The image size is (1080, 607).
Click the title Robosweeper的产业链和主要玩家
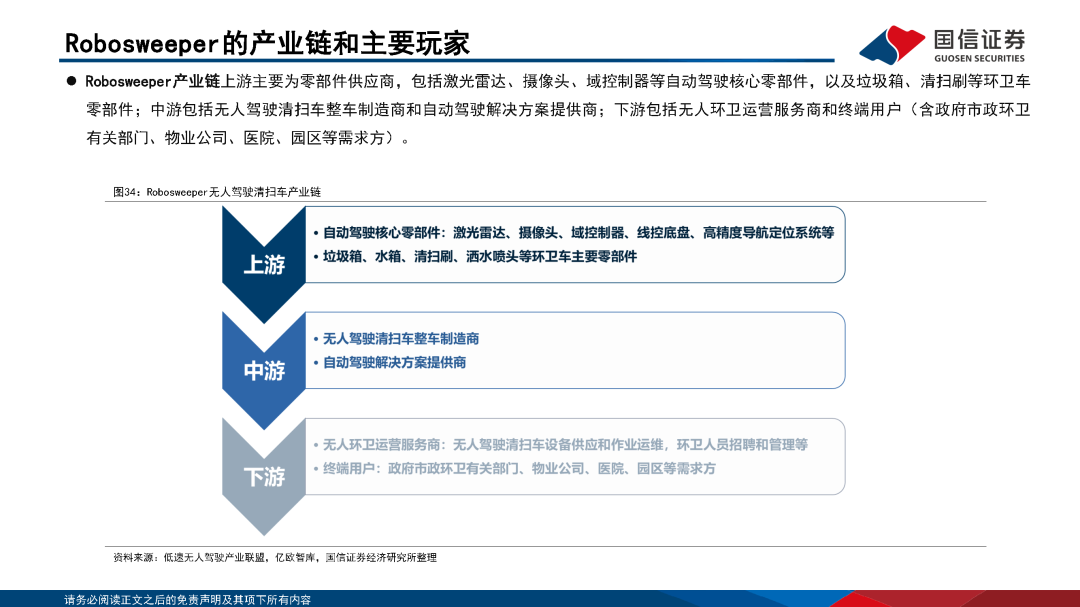[267, 43]
